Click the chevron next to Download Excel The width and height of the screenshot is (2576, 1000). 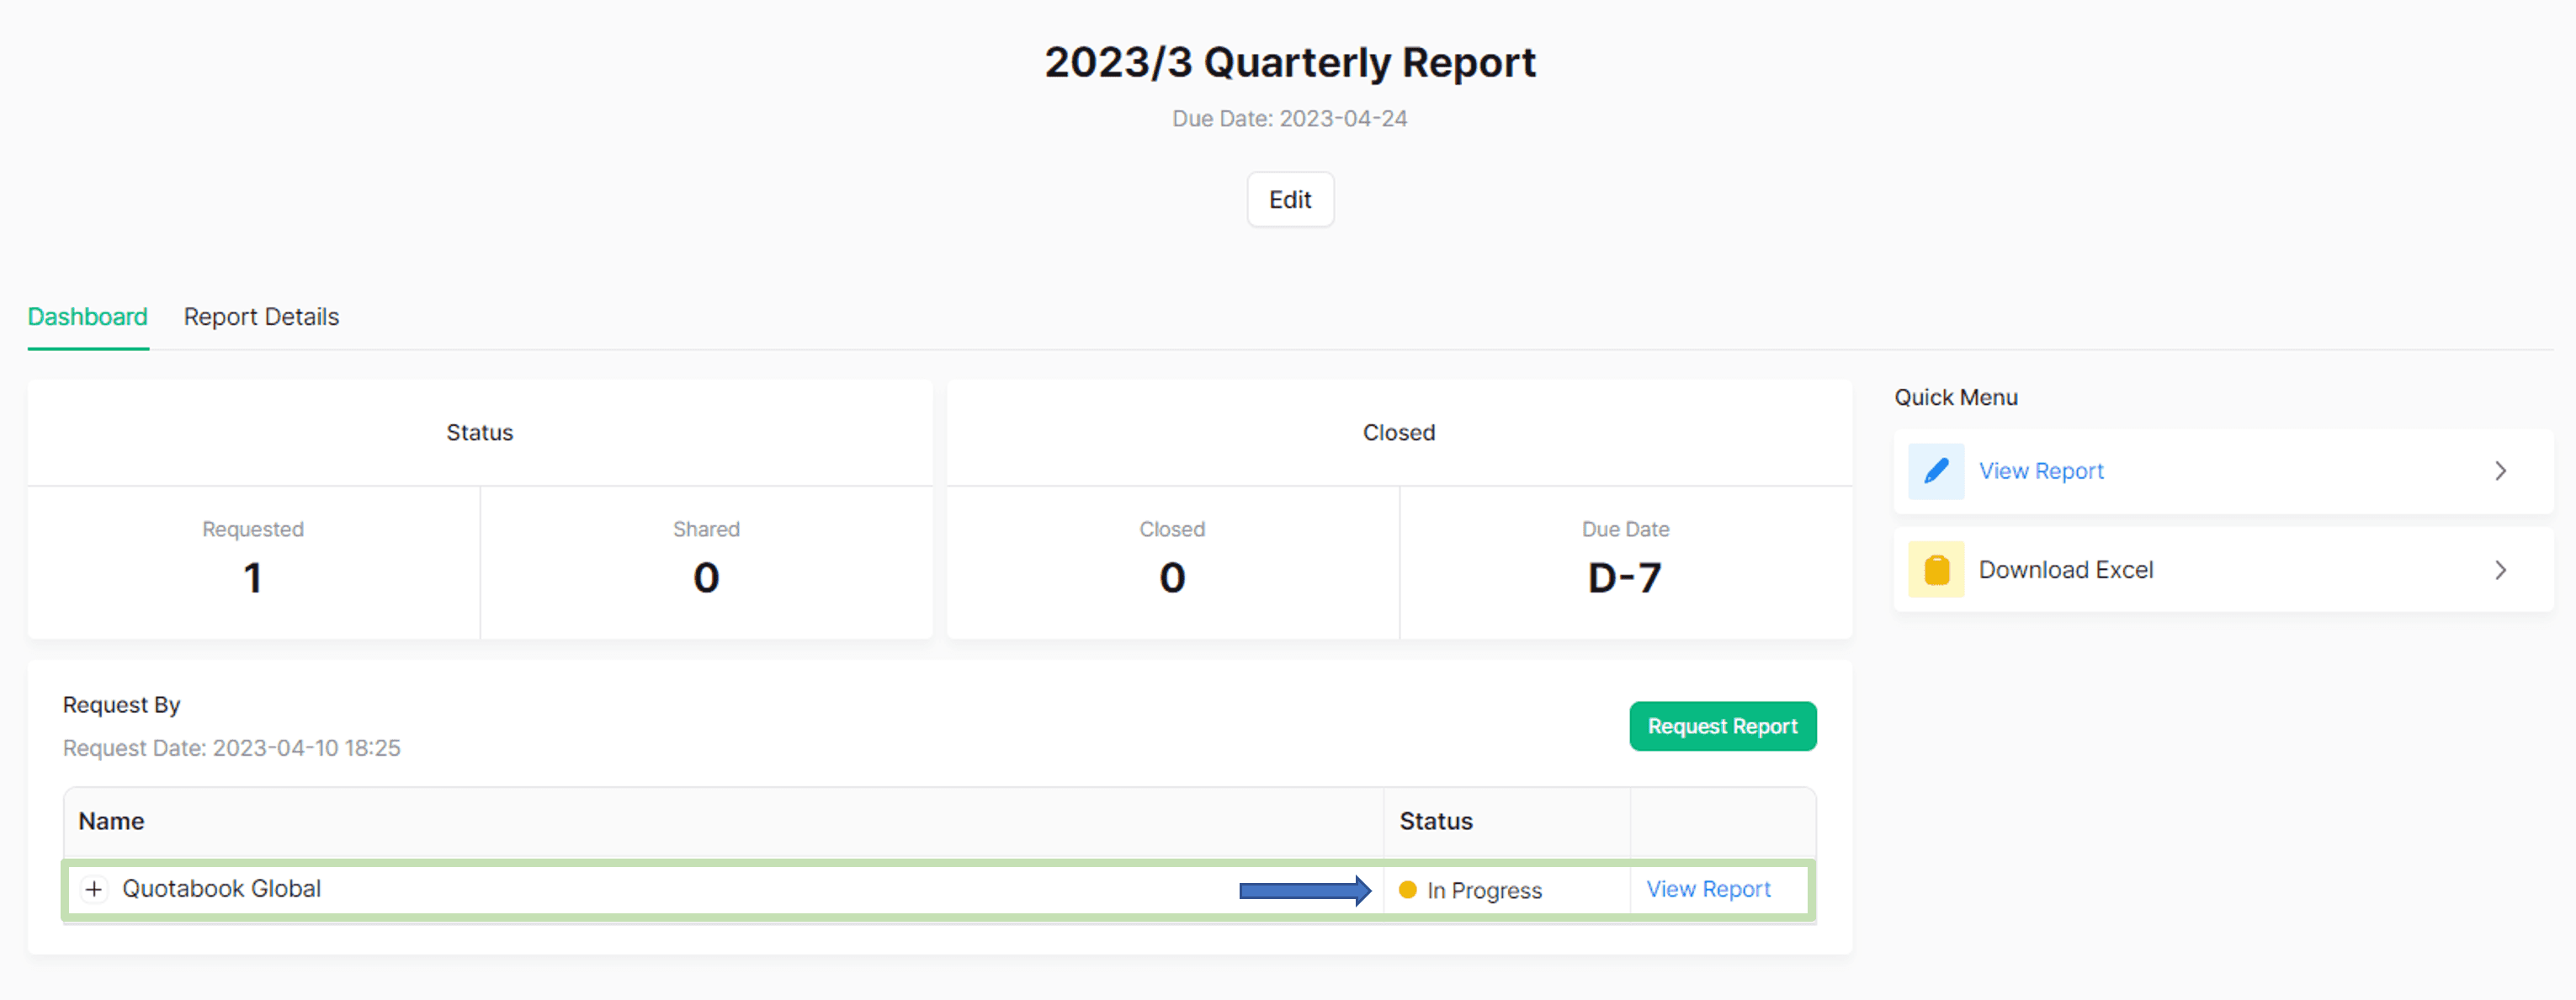tap(2501, 569)
